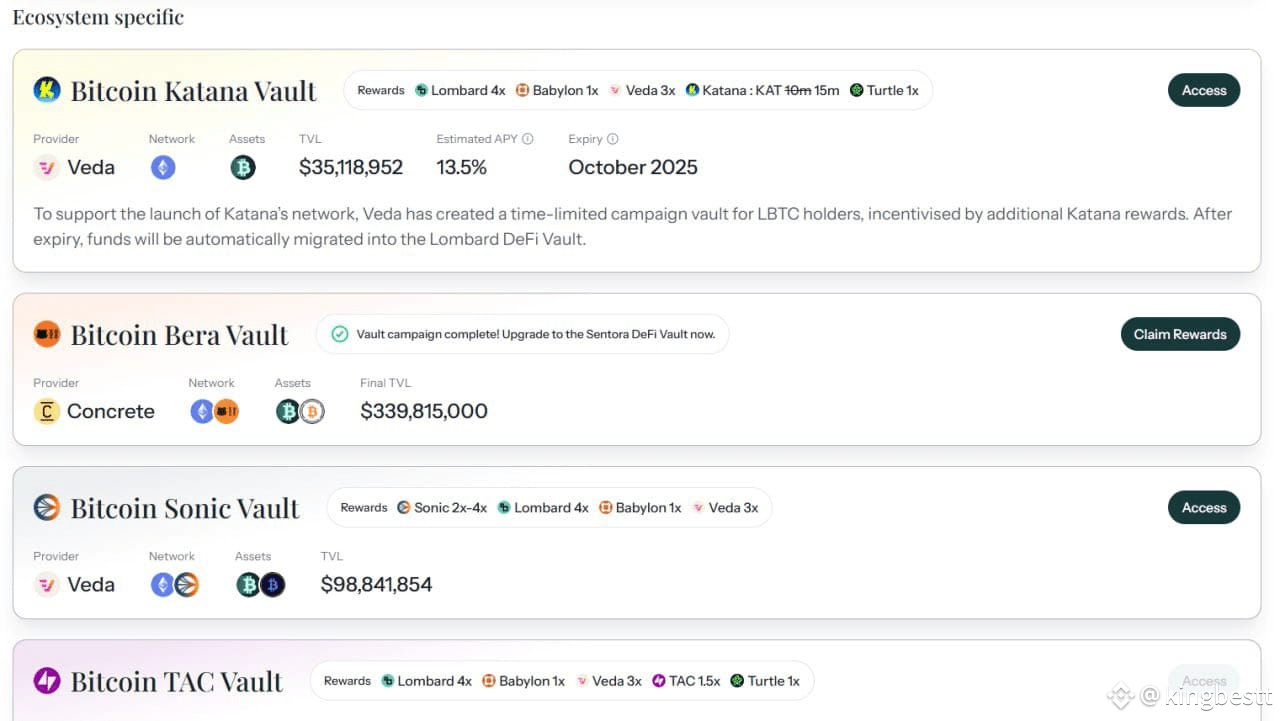Click the Veda provider icon in Sonic Vault

coord(47,584)
